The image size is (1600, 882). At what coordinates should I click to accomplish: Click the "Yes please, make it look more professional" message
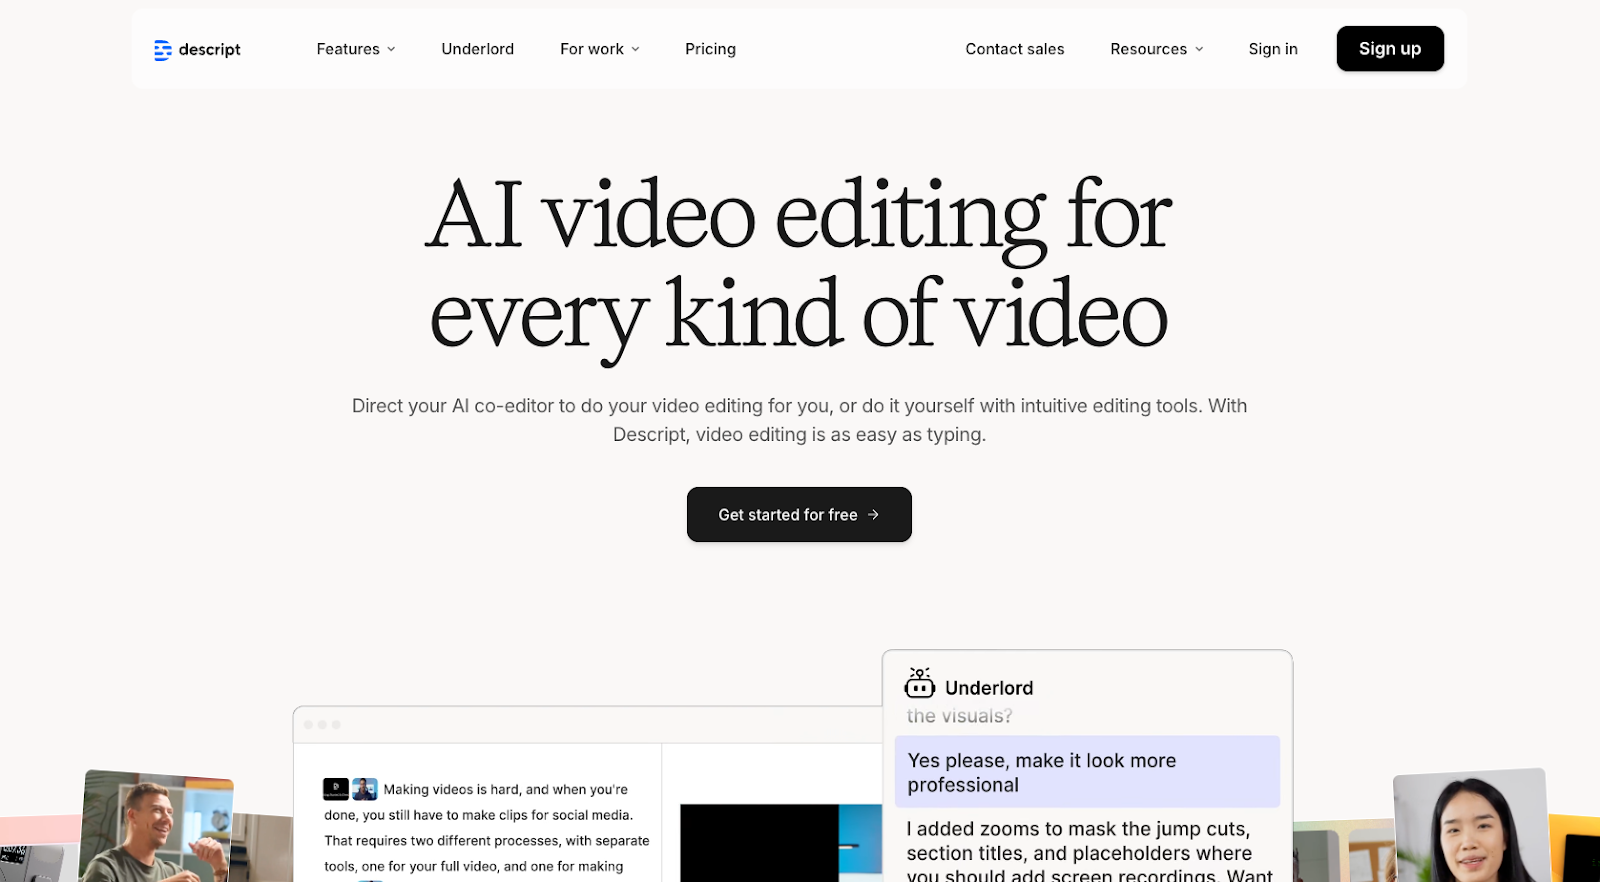(1087, 772)
